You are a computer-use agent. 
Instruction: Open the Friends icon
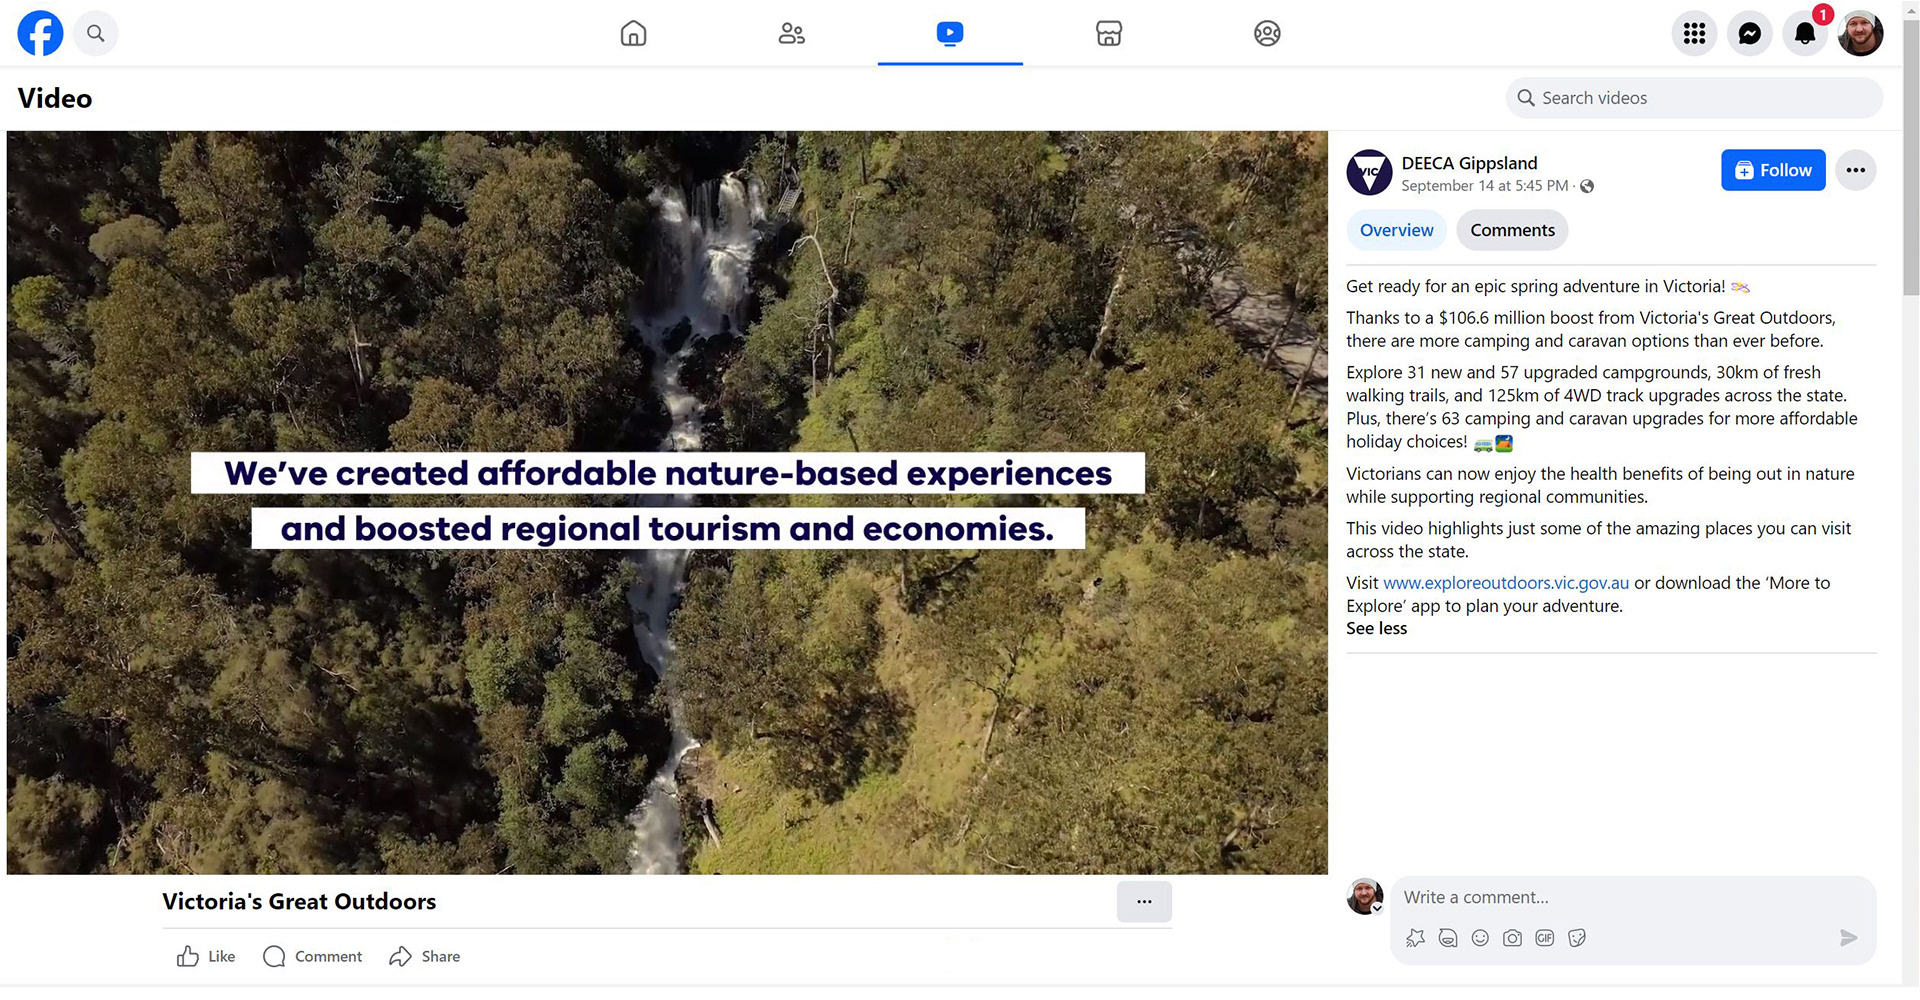[791, 33]
